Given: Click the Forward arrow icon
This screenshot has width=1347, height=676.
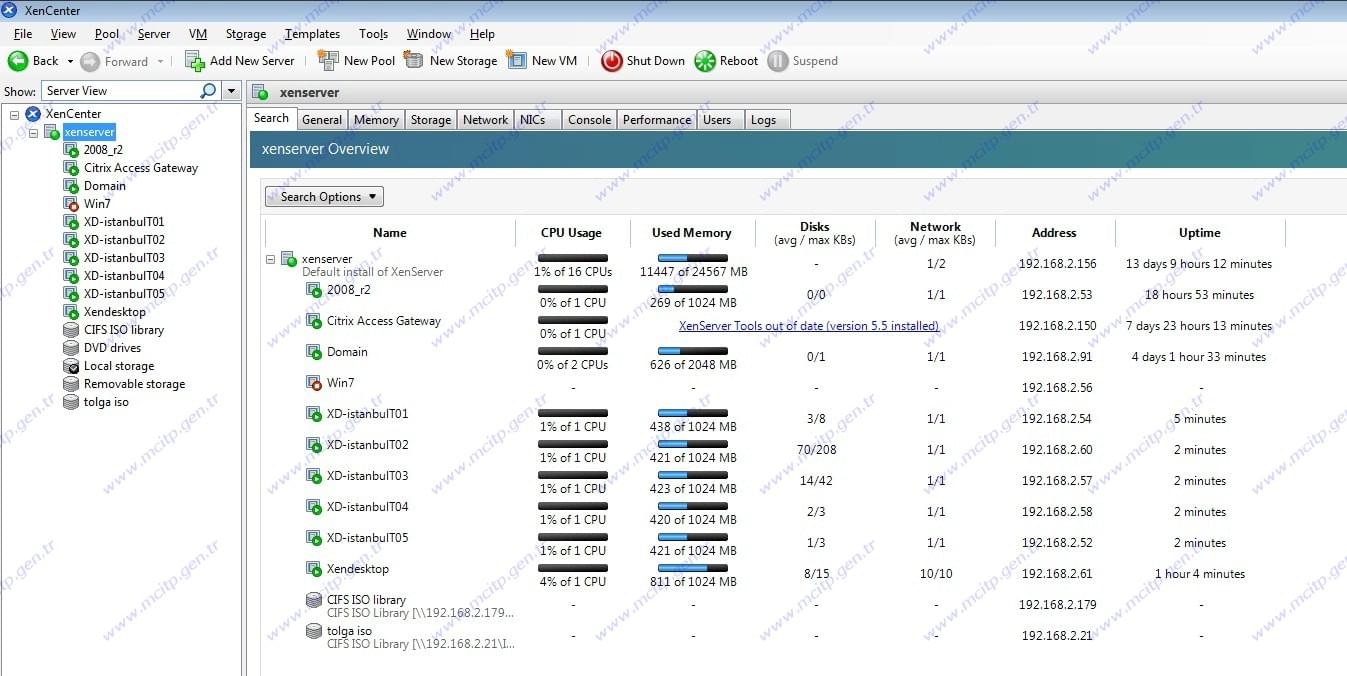Looking at the screenshot, I should click(90, 61).
